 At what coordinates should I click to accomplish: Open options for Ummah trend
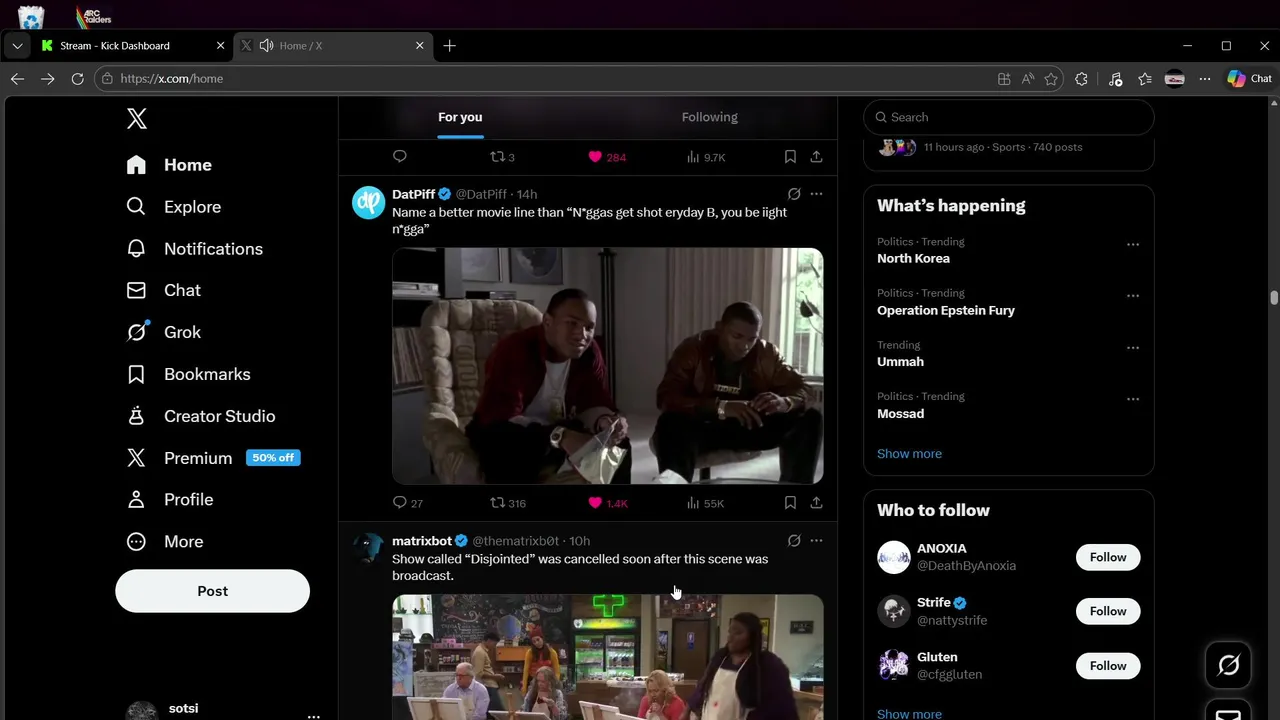pyautogui.click(x=1133, y=348)
